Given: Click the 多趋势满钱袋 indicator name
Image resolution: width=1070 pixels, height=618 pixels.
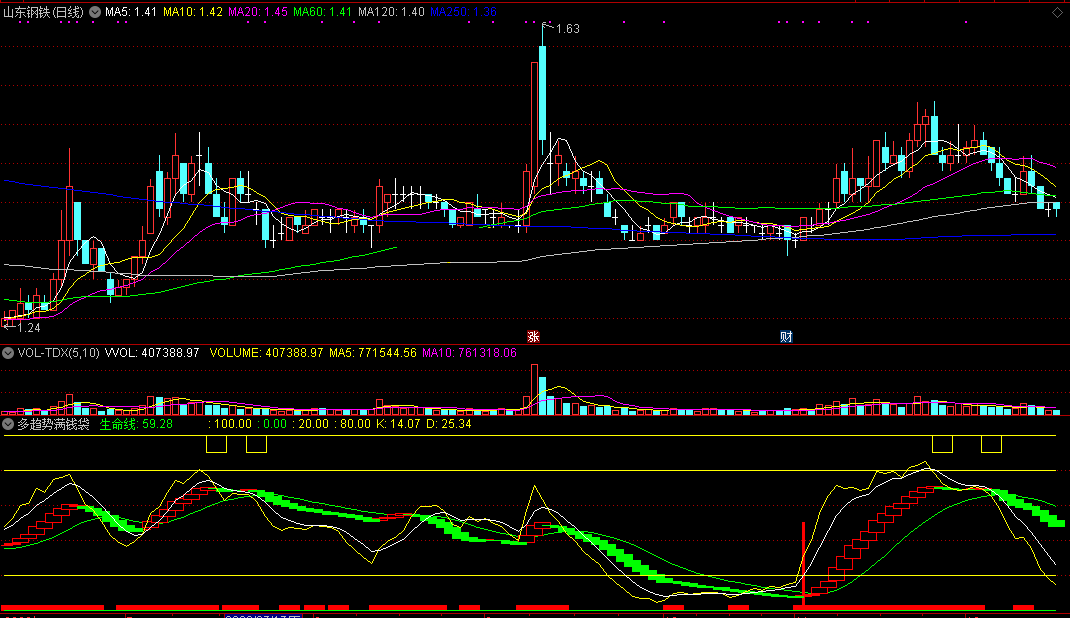Looking at the screenshot, I should point(53,424).
